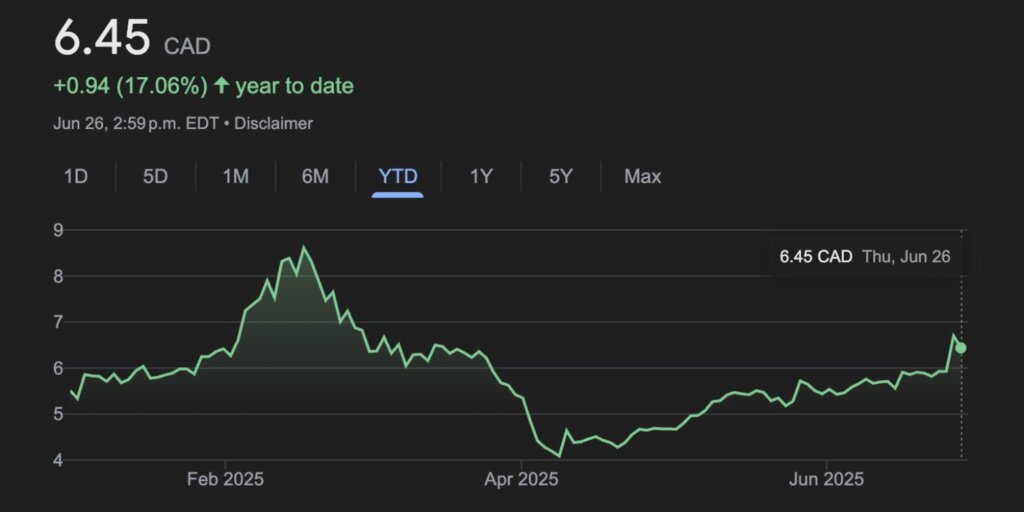Click the Jun 2025 axis label
1024x512 pixels.
click(827, 480)
